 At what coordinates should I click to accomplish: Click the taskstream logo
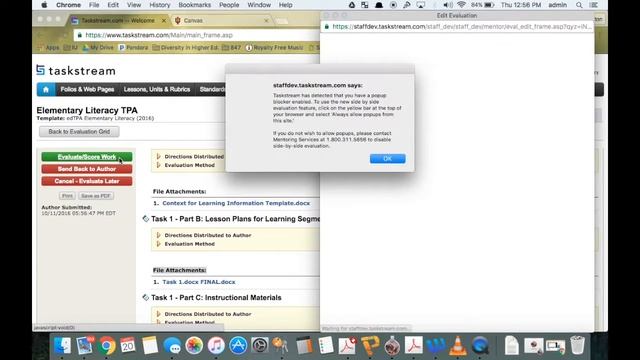[76, 71]
